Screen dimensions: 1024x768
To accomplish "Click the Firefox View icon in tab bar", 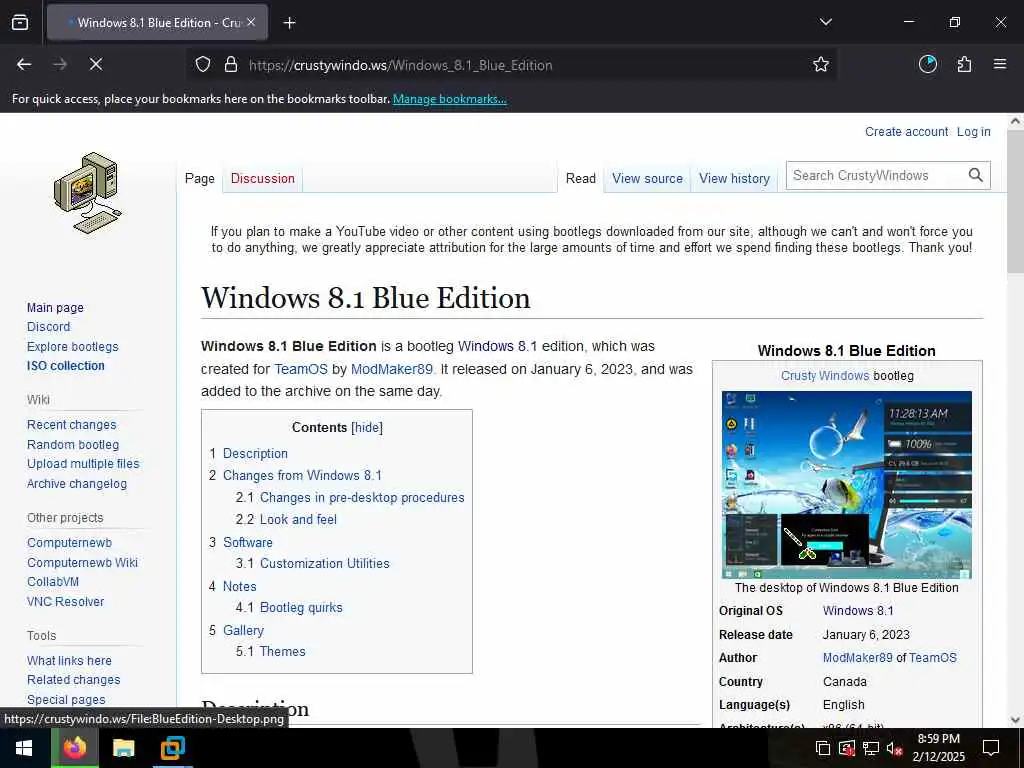I will point(20,22).
